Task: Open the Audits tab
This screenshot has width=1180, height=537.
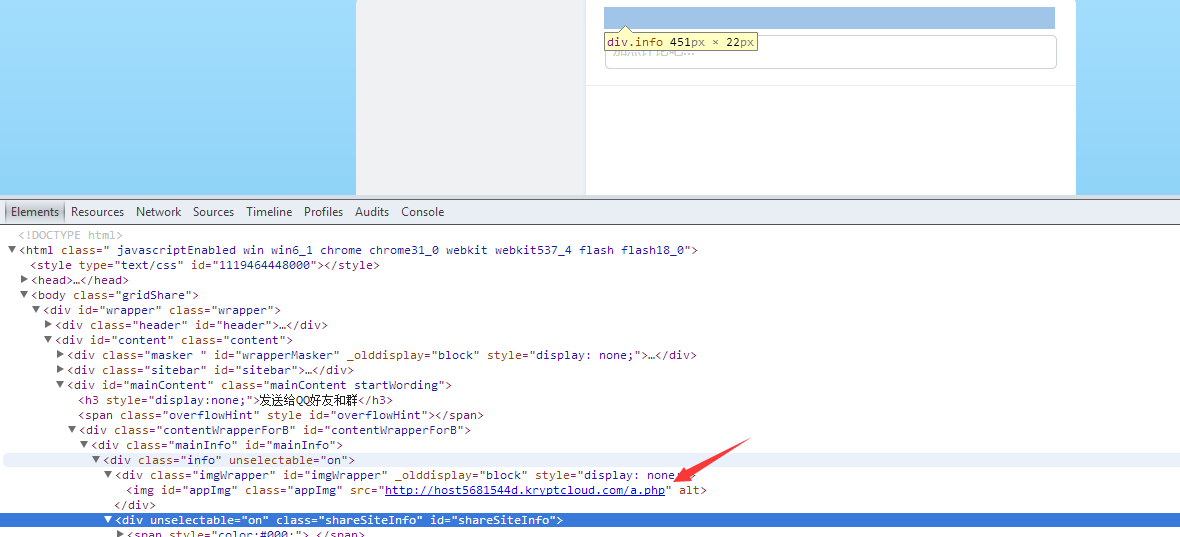Action: [x=372, y=212]
